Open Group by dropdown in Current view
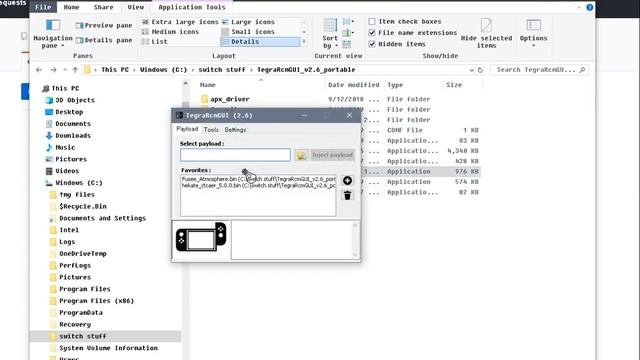Viewport: 640px width, 360px height. click(348, 22)
